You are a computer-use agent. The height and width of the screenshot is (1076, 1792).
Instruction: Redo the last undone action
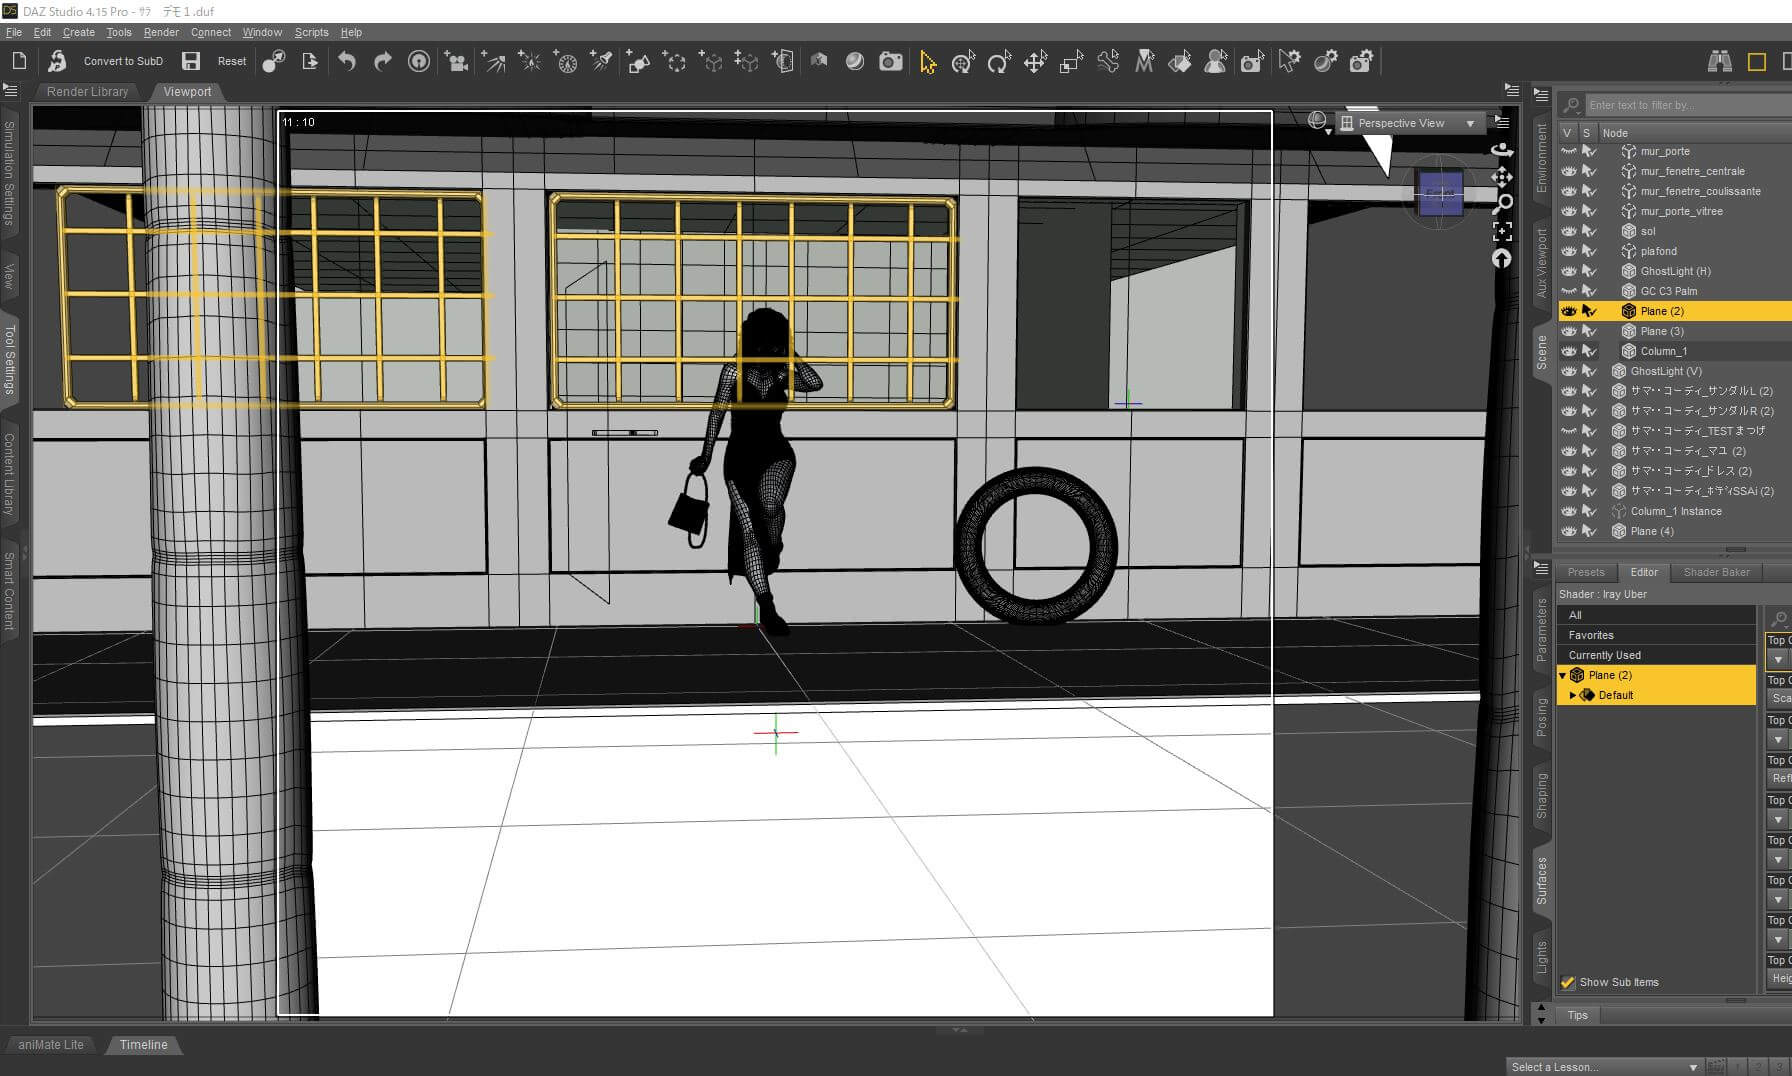pos(382,61)
